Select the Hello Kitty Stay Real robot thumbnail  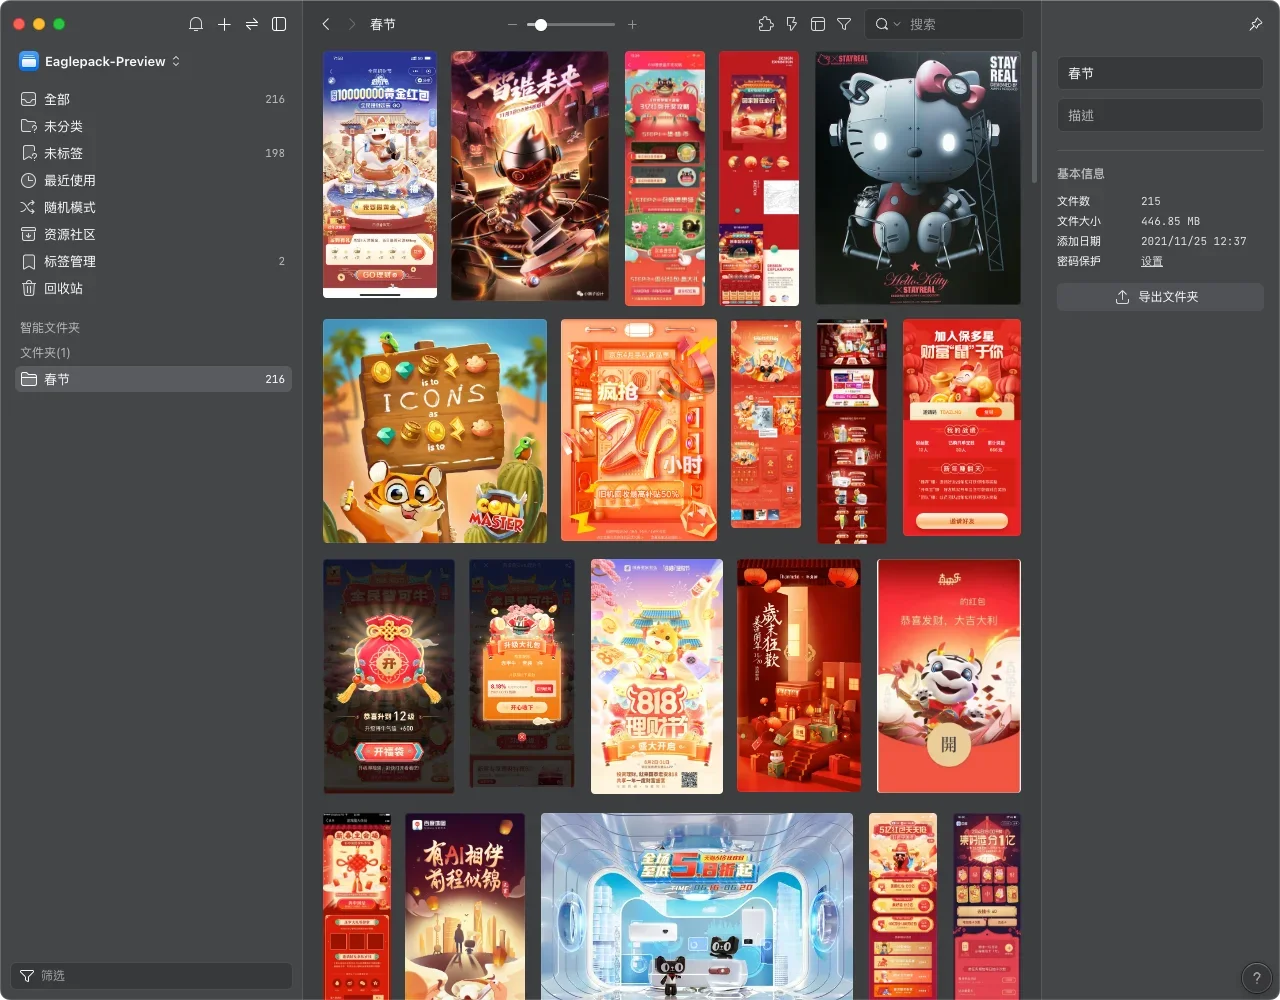click(918, 178)
